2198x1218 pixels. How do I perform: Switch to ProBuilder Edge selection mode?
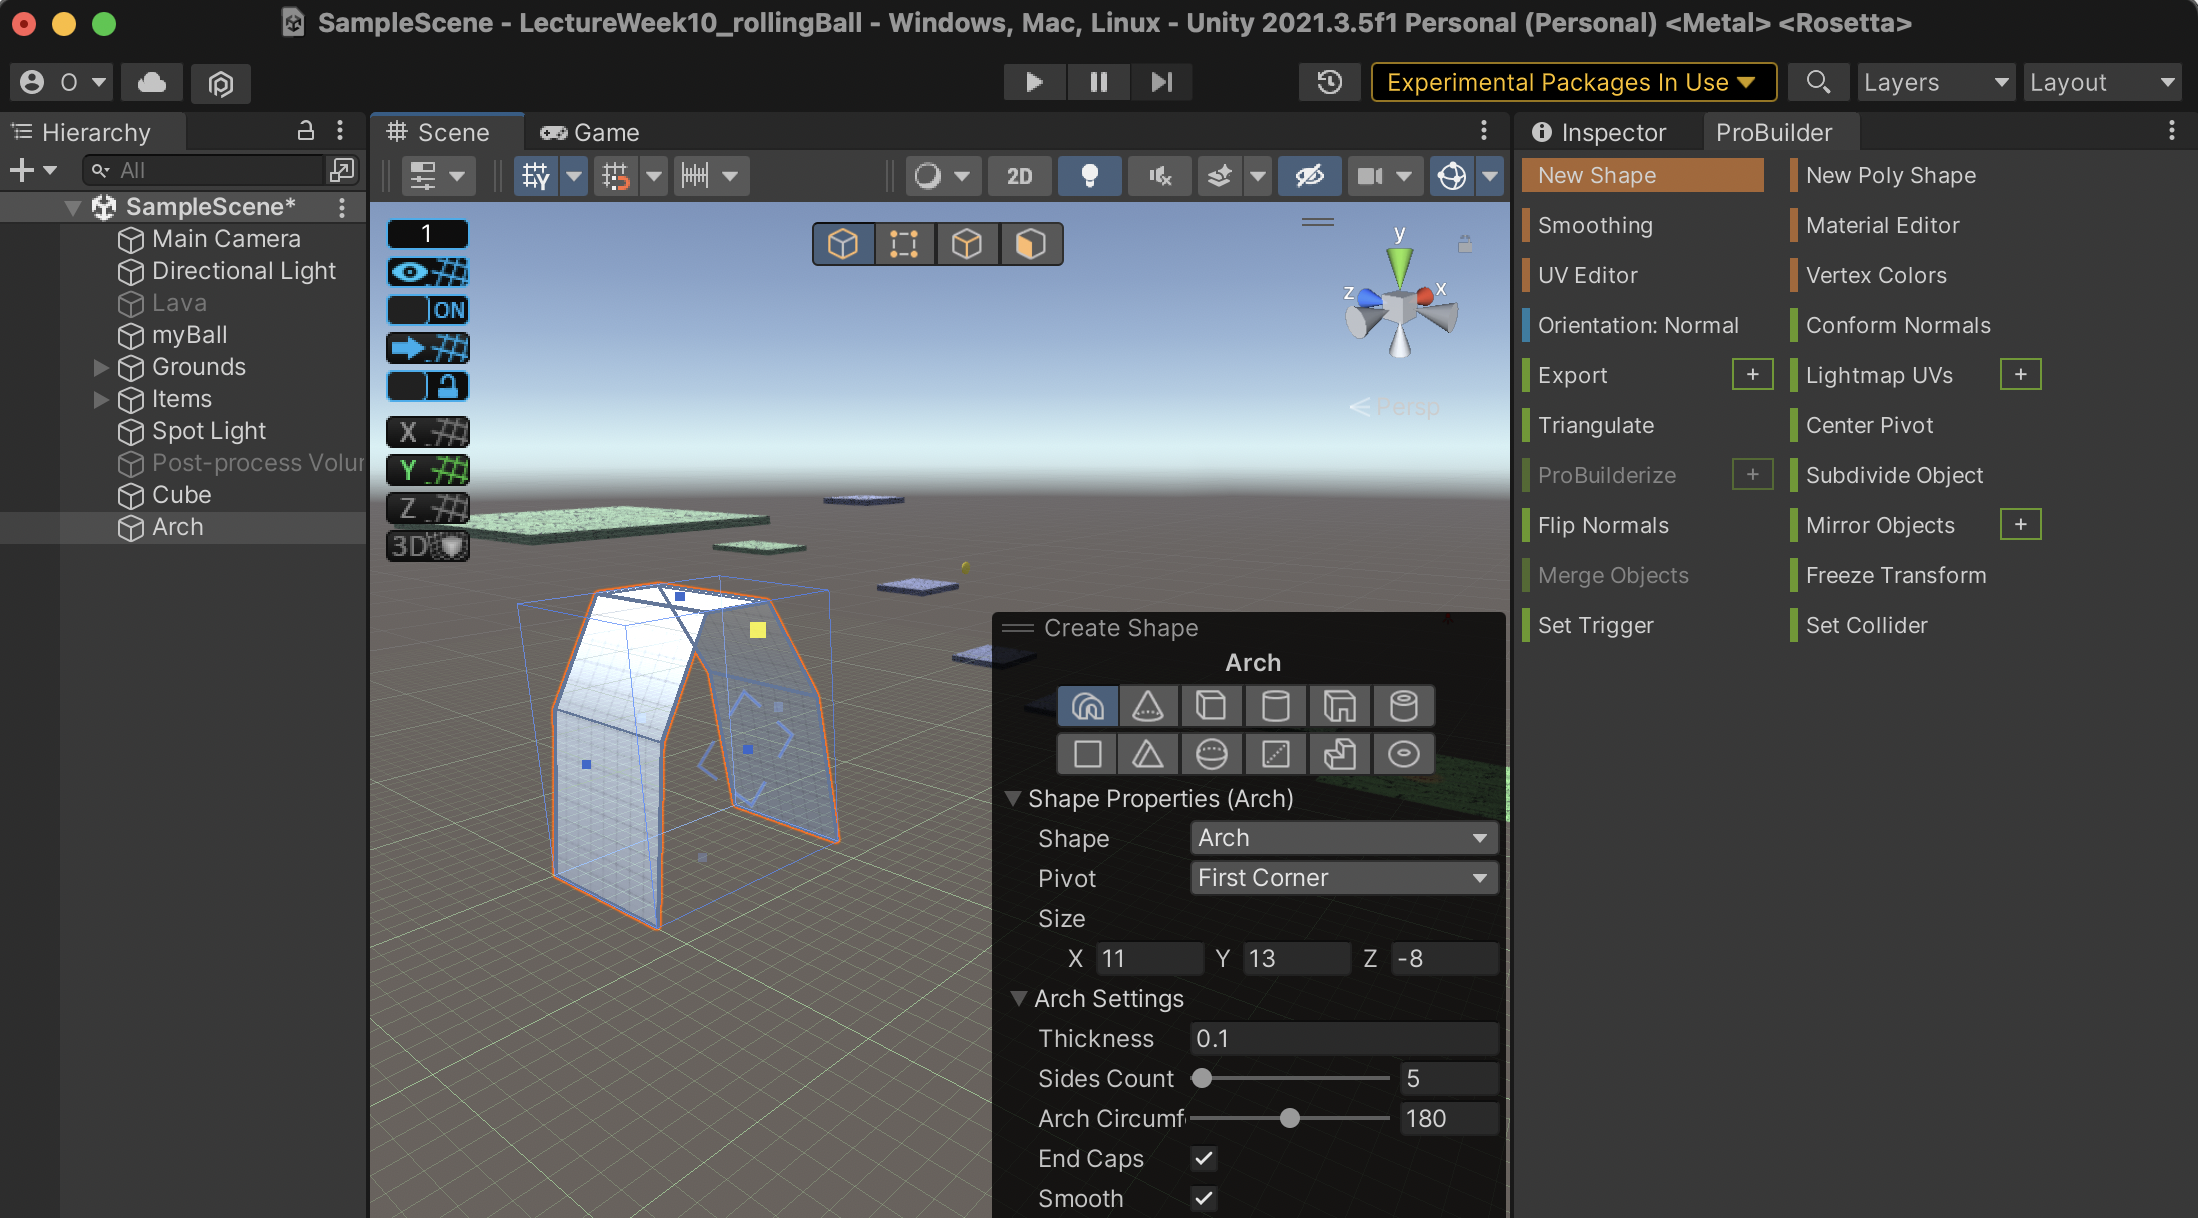click(967, 244)
